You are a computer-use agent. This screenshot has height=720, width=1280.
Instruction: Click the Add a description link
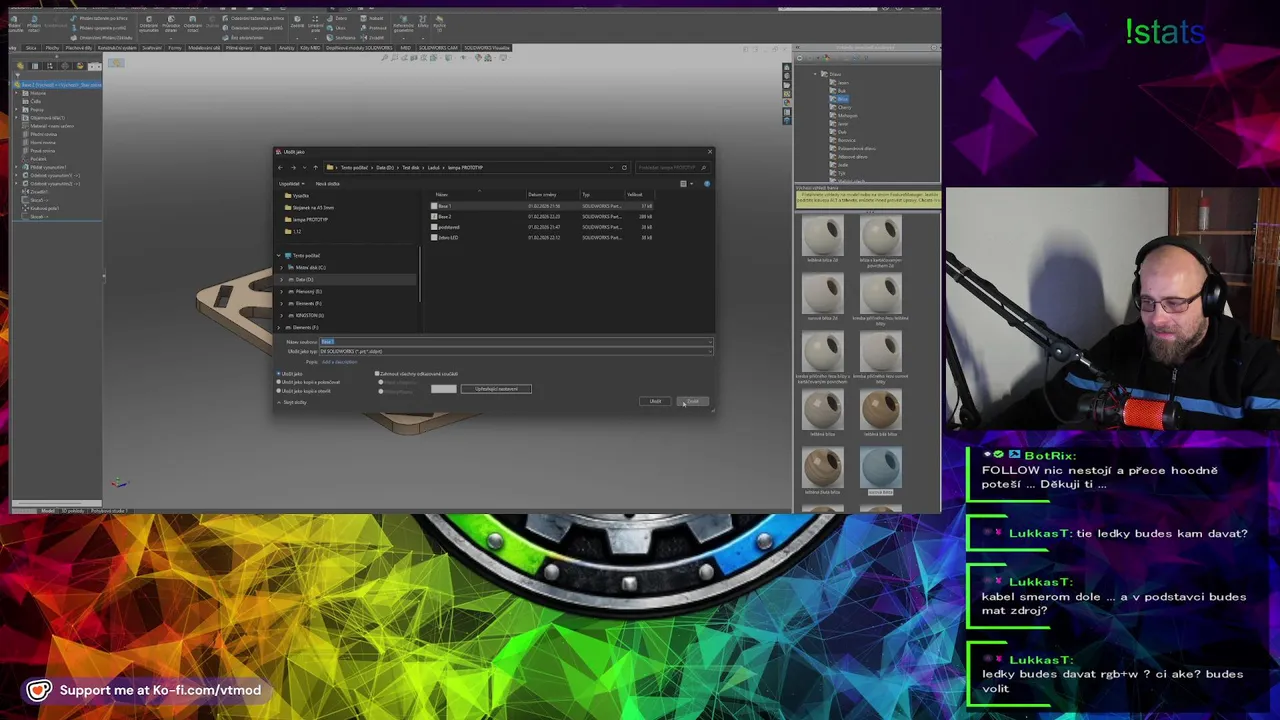(339, 362)
